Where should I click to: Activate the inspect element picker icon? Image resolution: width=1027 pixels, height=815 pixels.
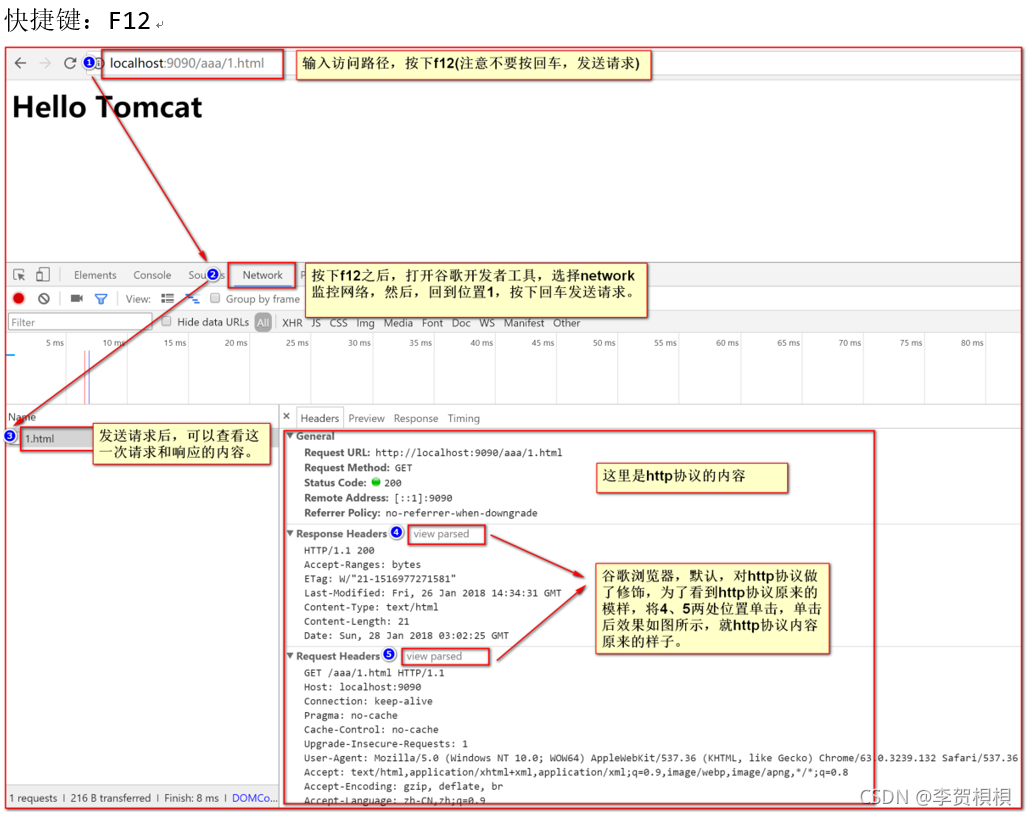(19, 275)
